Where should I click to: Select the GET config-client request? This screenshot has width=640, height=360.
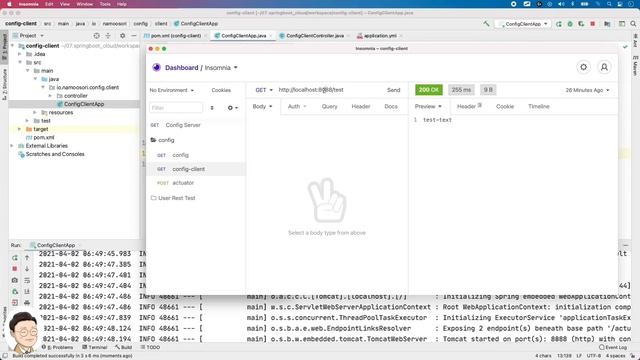point(196,169)
